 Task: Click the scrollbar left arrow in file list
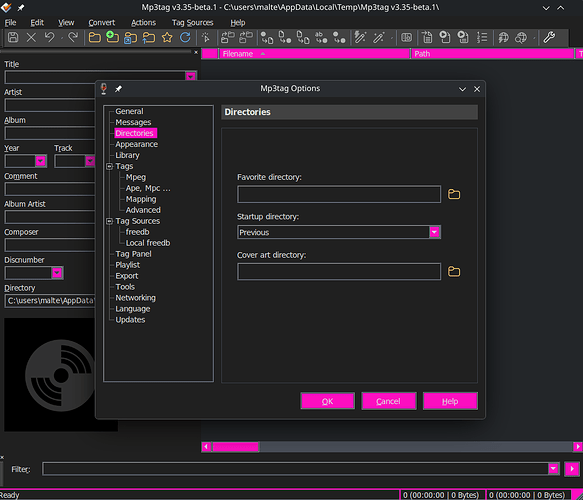[x=206, y=446]
